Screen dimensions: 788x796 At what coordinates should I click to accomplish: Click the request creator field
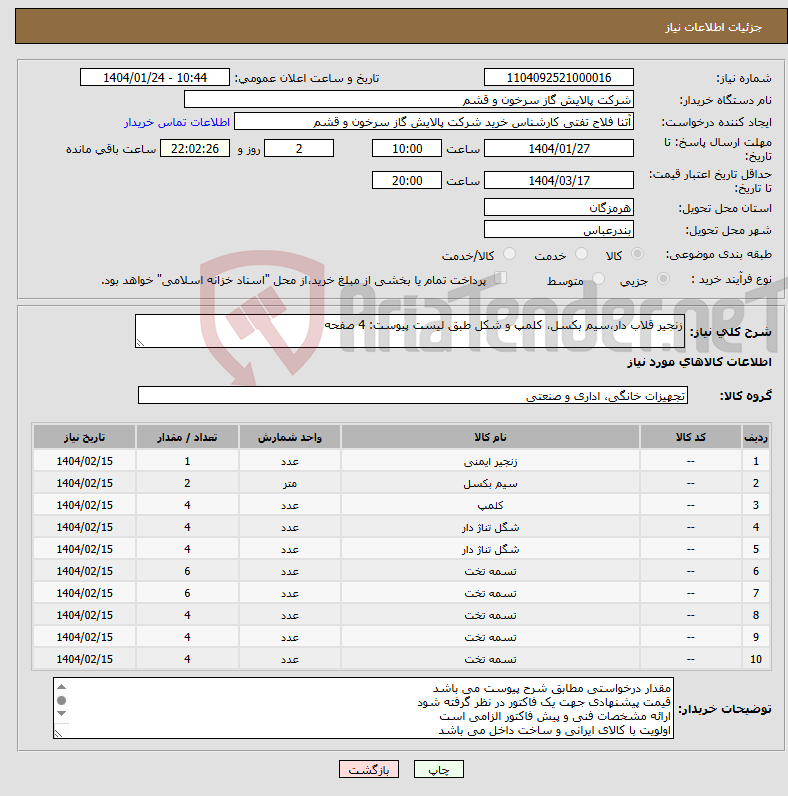pos(434,122)
